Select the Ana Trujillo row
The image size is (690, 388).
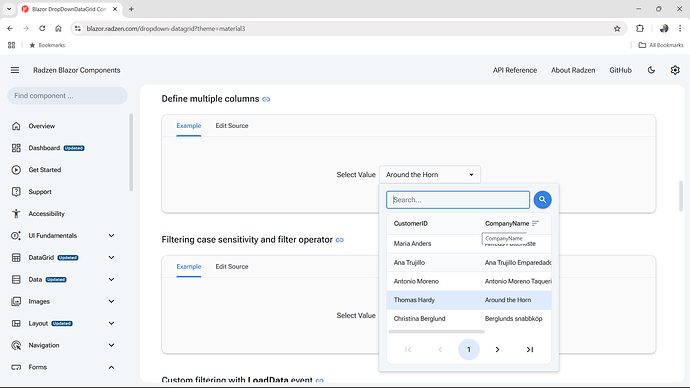(469, 263)
